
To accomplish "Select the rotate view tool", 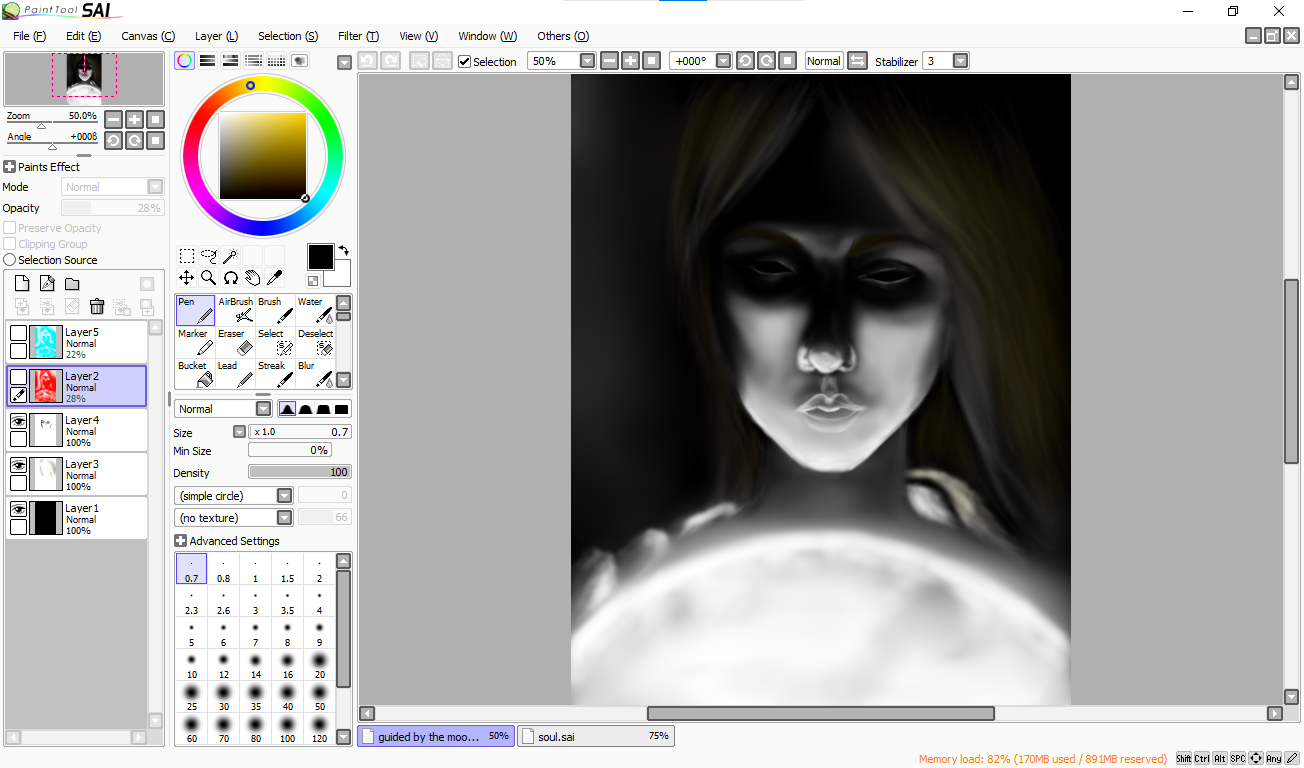I will coord(231,278).
